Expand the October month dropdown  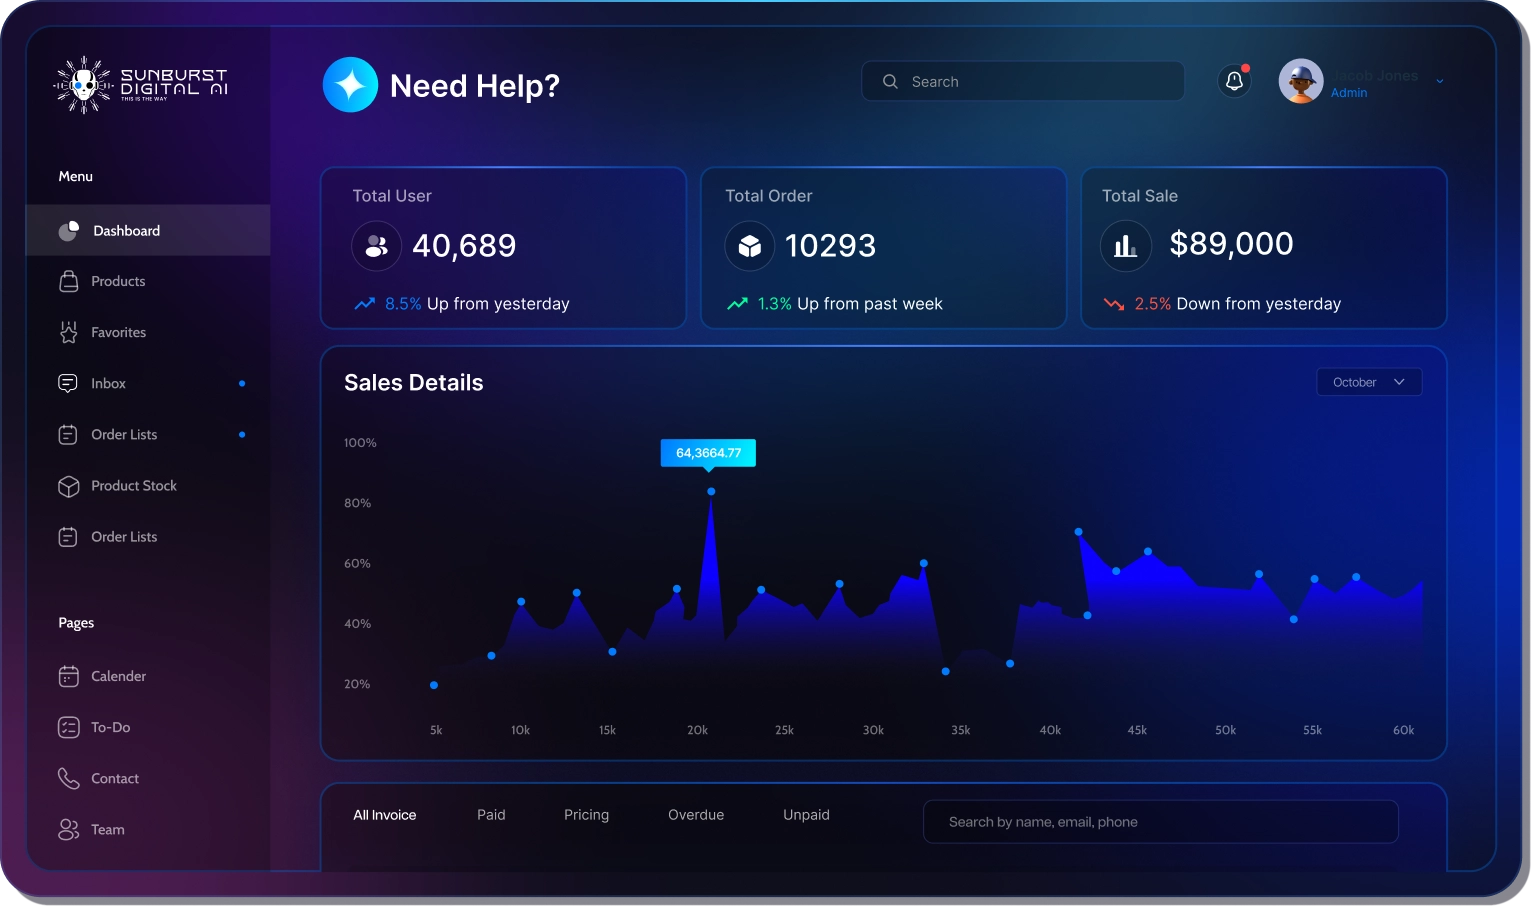(1368, 382)
